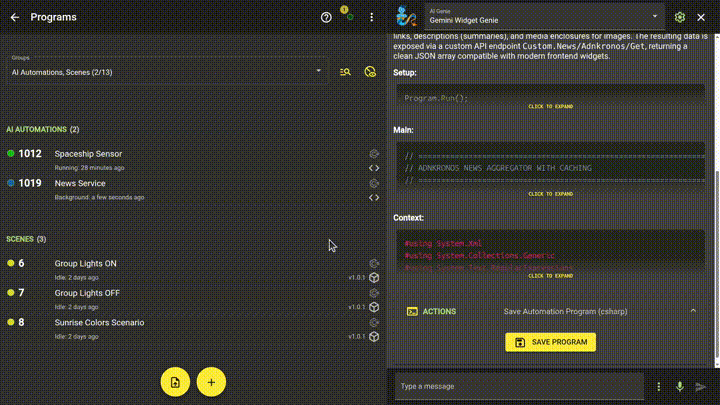720x405 pixels.
Task: Select the News Service program row
Action: click(x=193, y=189)
